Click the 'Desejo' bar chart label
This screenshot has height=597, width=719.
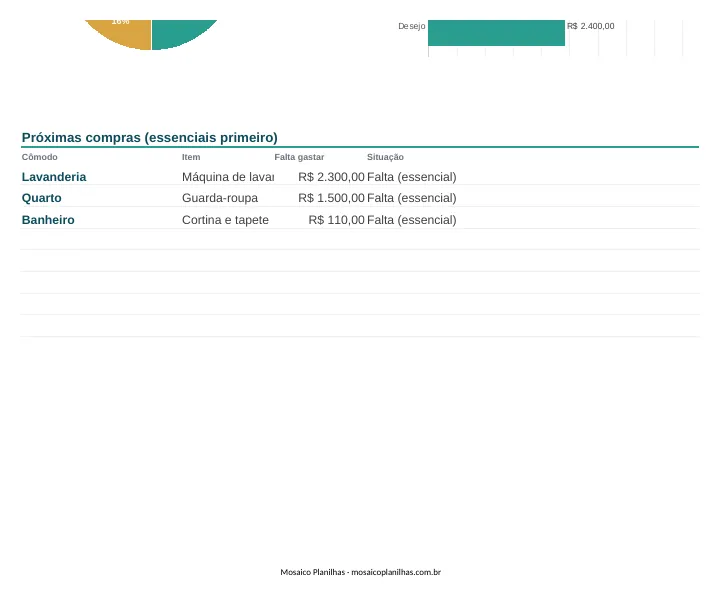[x=411, y=26]
